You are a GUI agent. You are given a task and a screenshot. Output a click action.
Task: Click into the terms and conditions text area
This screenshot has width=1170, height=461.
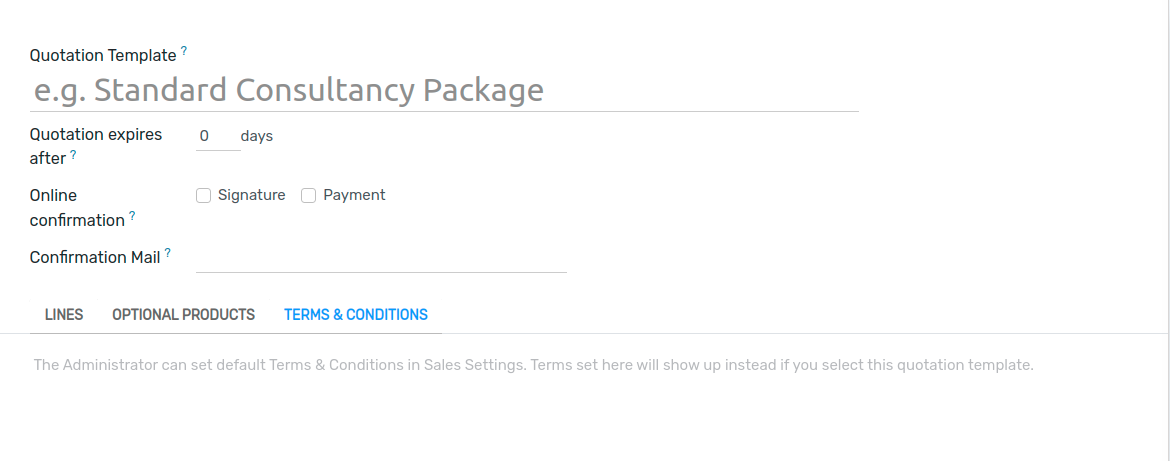(532, 366)
